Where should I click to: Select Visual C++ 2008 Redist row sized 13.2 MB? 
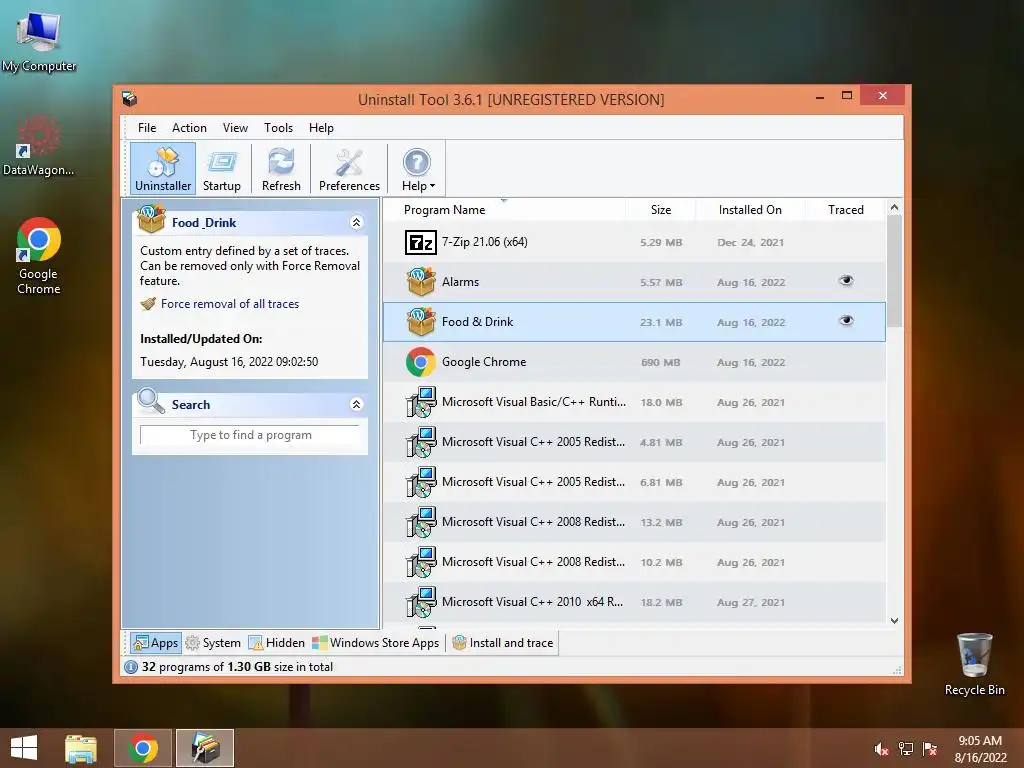(634, 522)
